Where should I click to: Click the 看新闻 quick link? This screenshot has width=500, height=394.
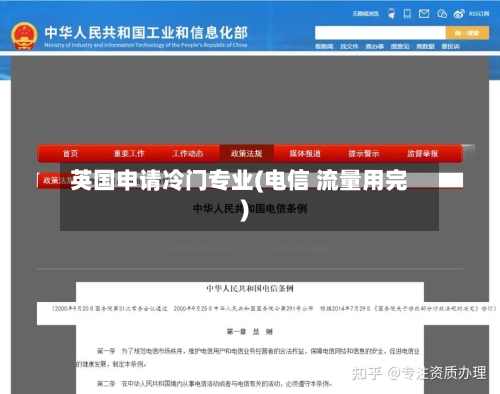[324, 46]
